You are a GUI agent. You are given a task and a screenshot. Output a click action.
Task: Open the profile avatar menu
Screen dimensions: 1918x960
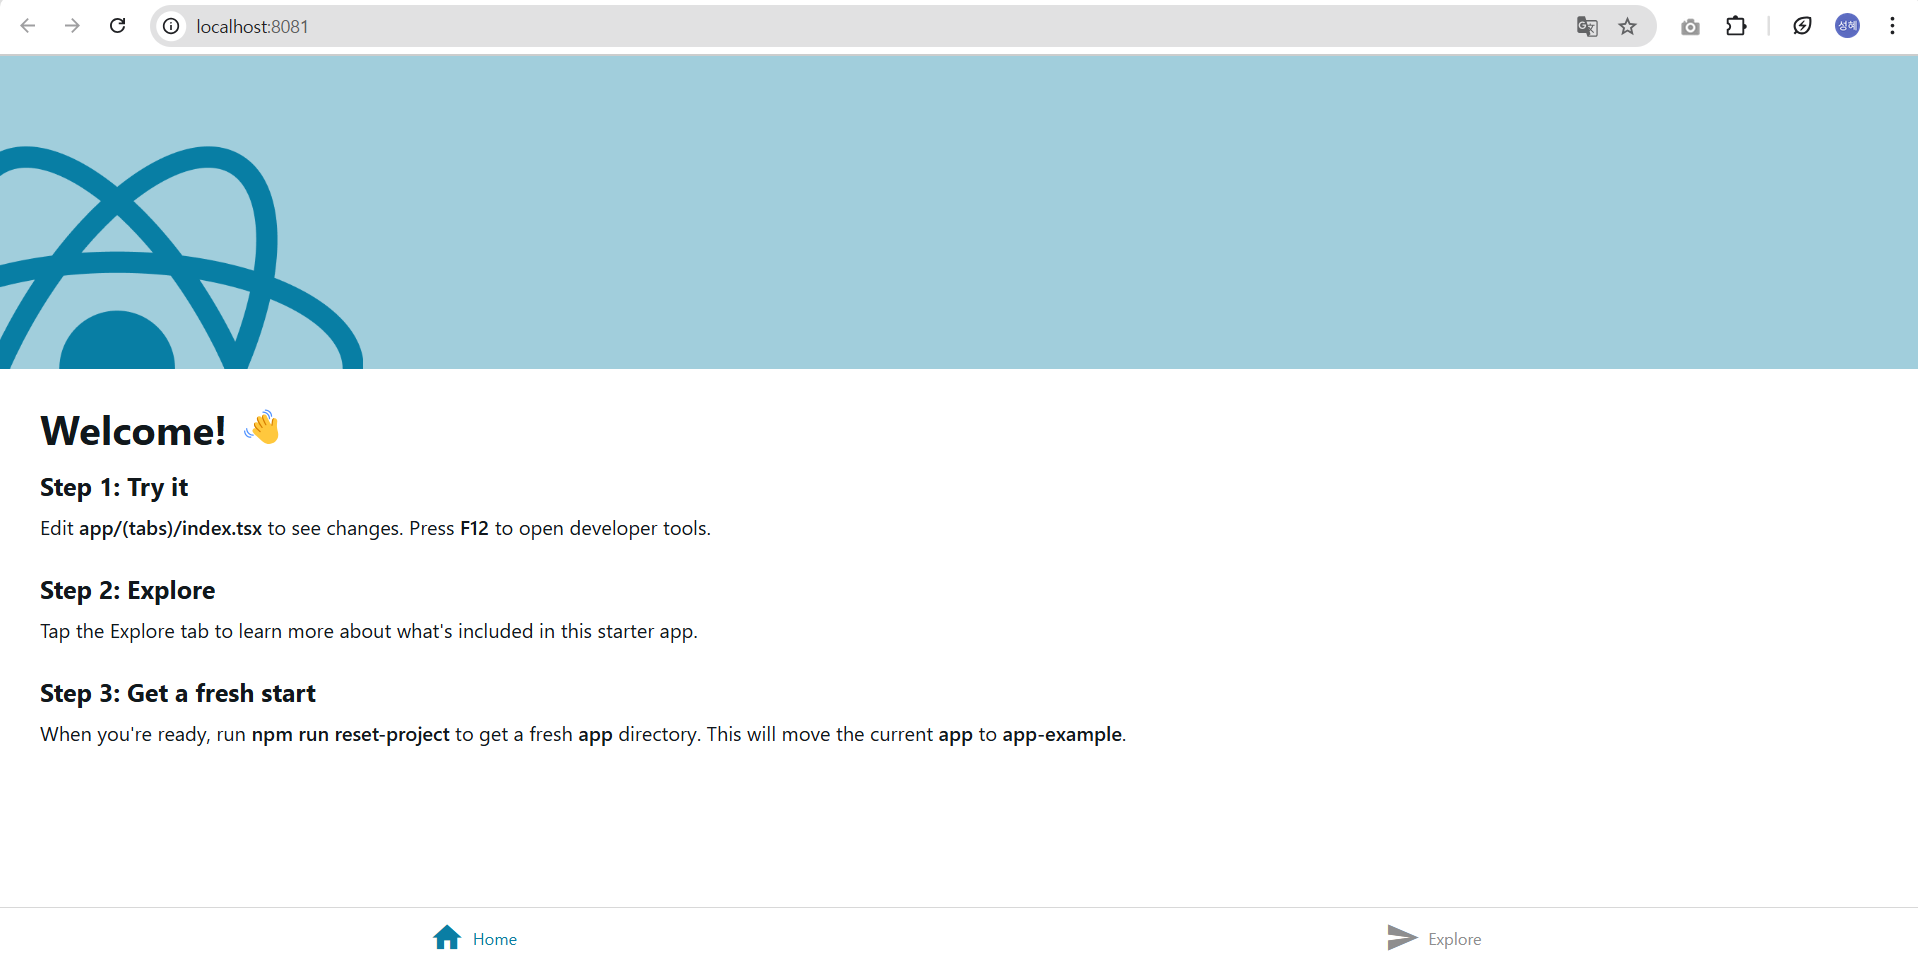pyautogui.click(x=1848, y=26)
